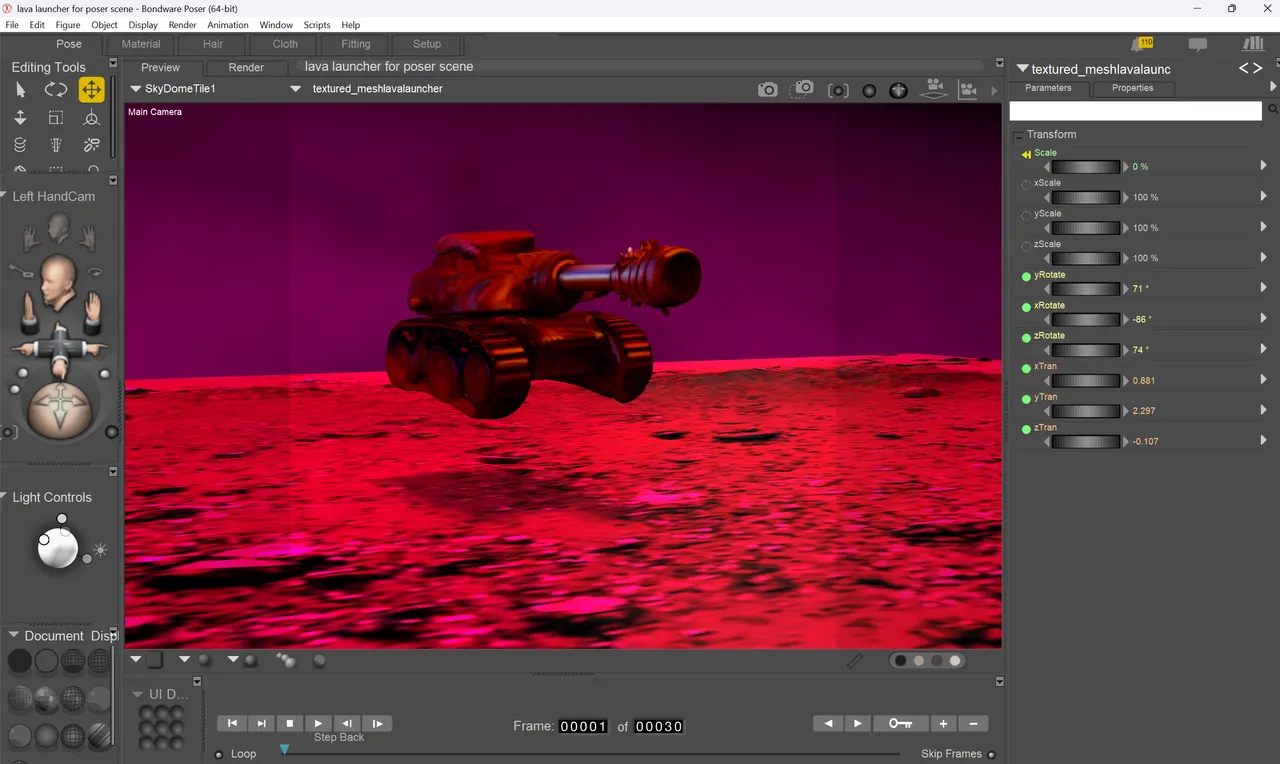Switch to the Material room tab
The width and height of the screenshot is (1280, 764).
point(141,44)
